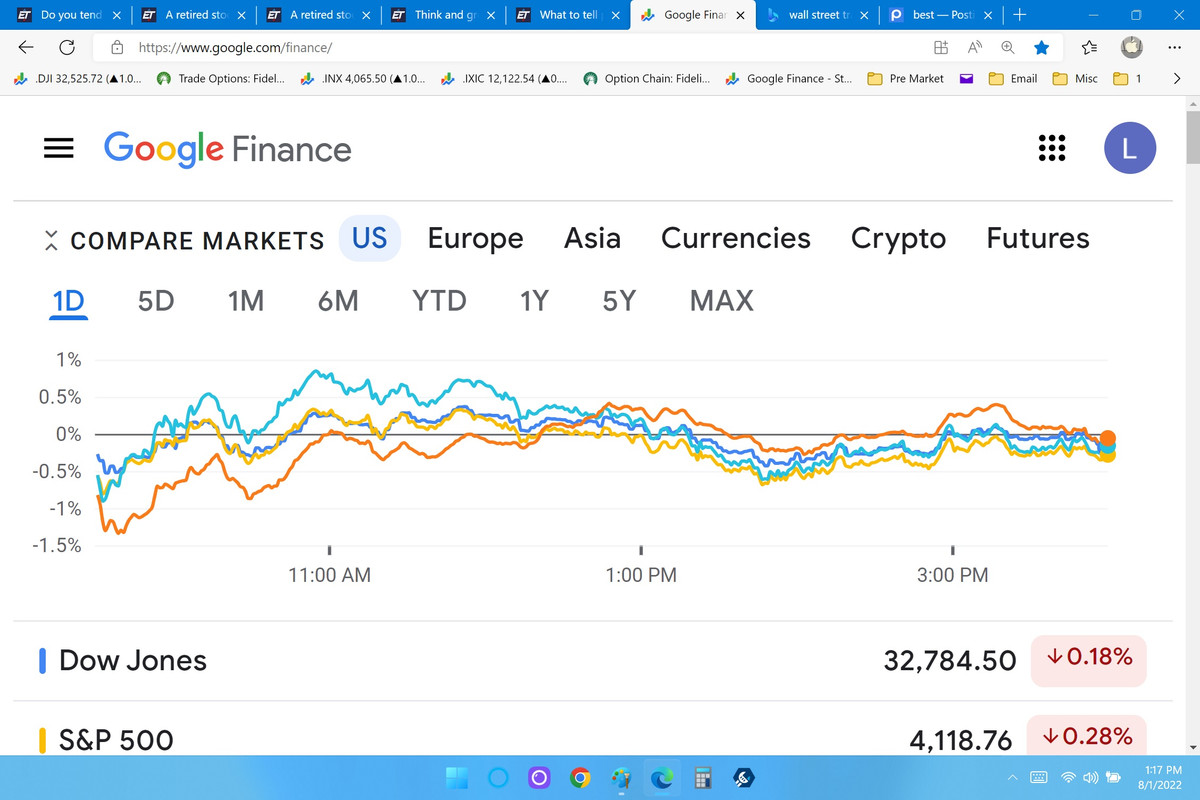Viewport: 1200px width, 800px height.
Task: Select the MAX chart range
Action: (722, 300)
